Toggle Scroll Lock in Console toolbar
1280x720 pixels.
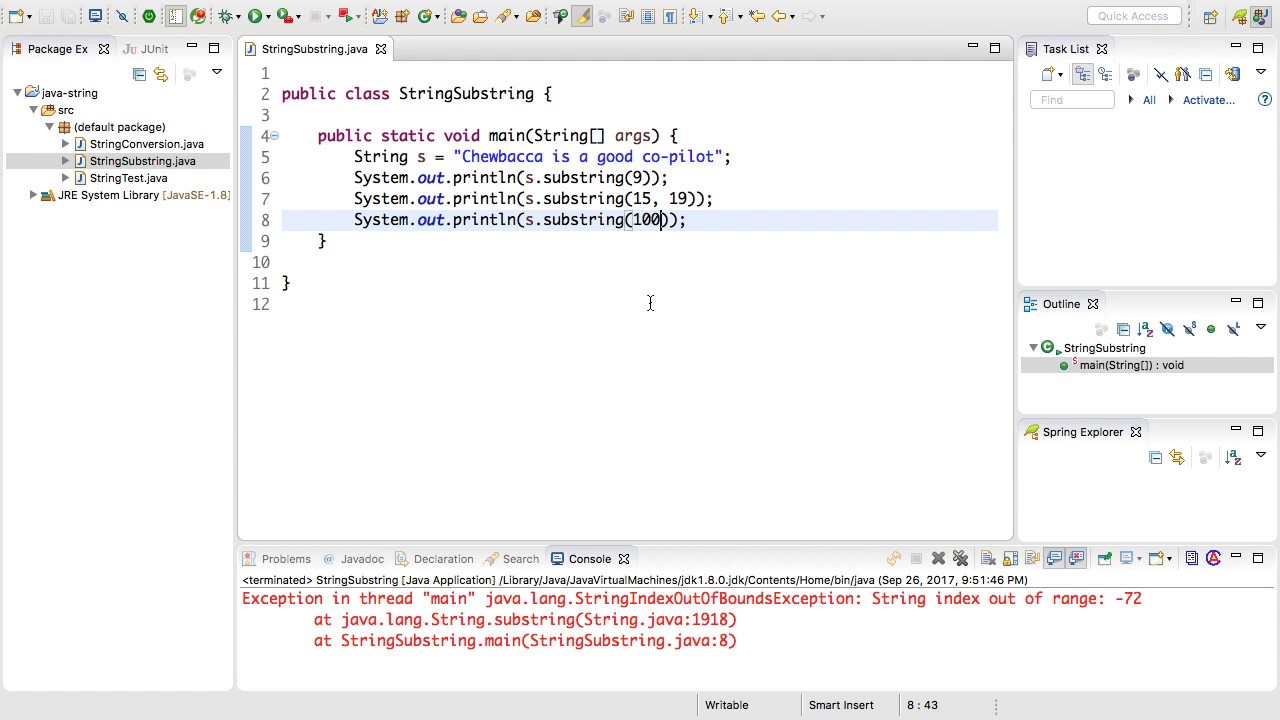pos(1010,558)
